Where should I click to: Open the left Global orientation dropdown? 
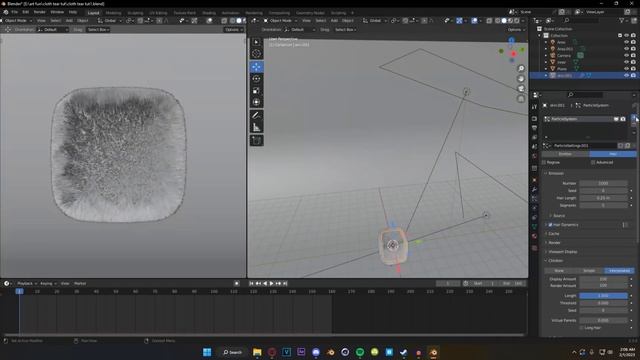110,20
